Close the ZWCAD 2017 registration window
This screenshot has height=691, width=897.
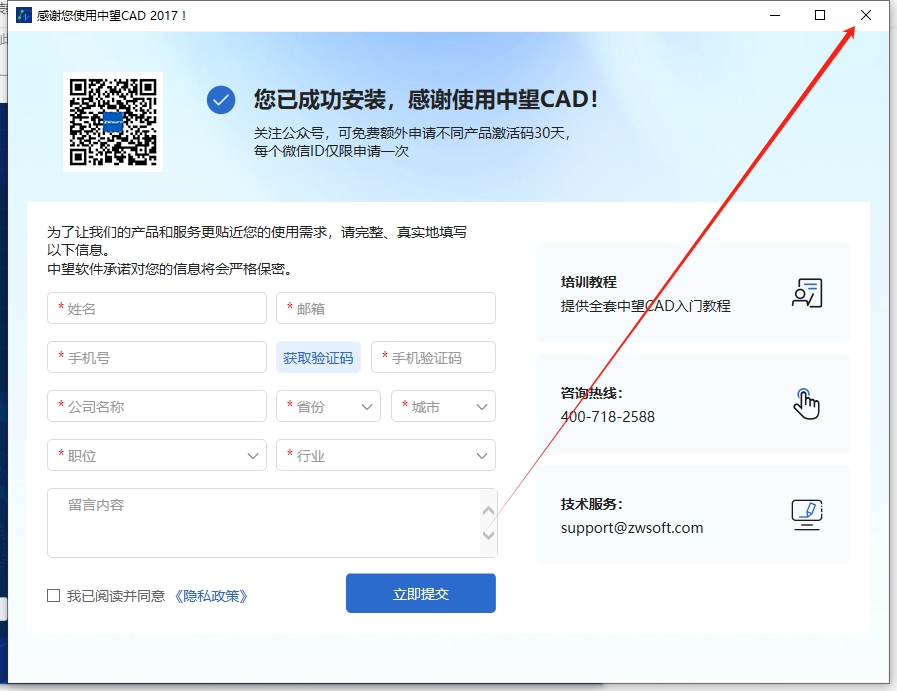coord(866,15)
